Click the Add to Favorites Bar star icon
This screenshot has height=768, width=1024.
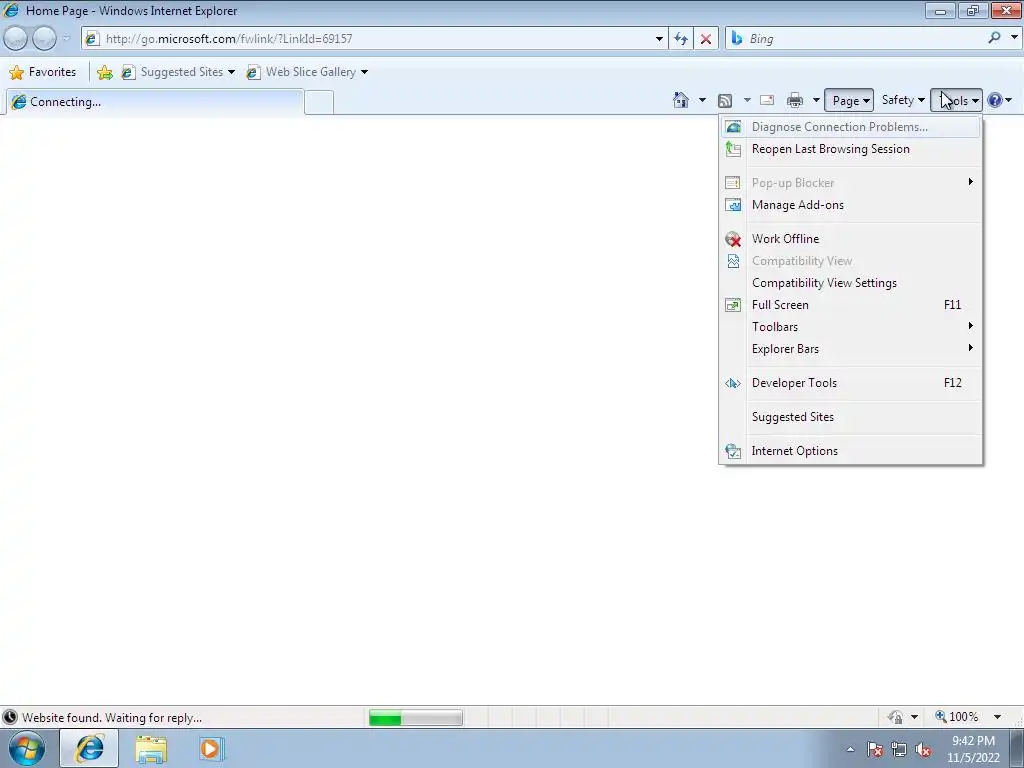pos(104,72)
